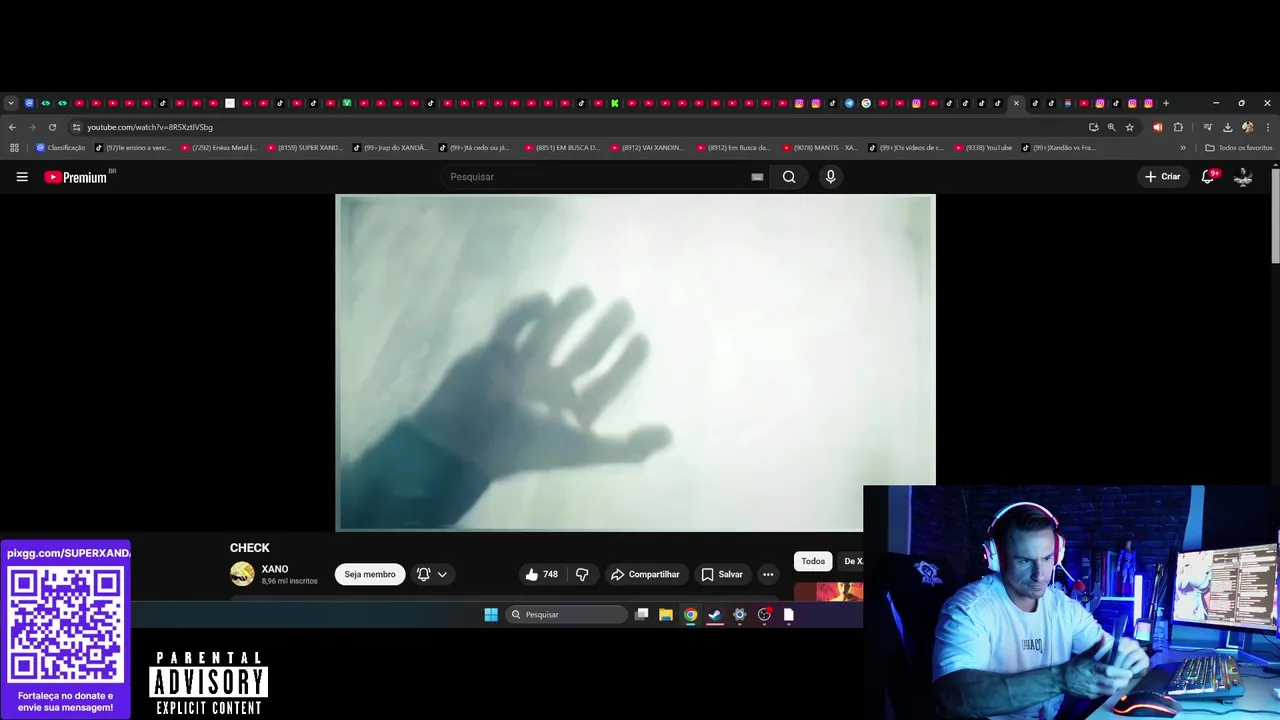The width and height of the screenshot is (1280, 720).
Task: Open the on-screen keyboard icon in search box
Action: point(757,177)
